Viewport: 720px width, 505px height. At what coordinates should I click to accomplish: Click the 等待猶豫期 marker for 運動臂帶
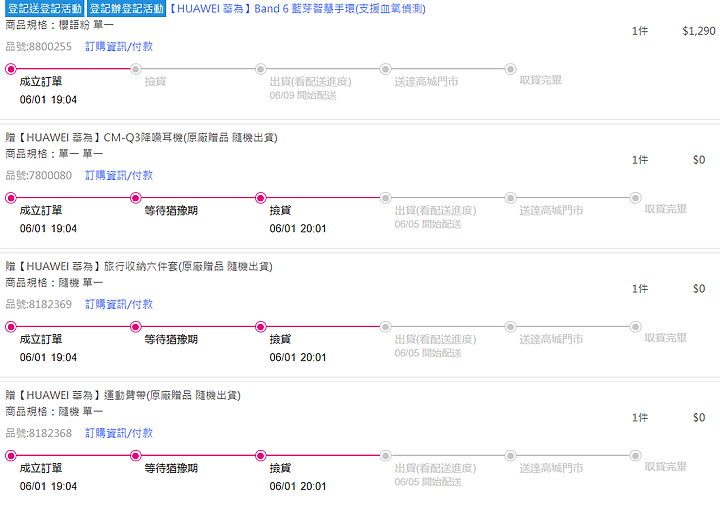coord(135,456)
